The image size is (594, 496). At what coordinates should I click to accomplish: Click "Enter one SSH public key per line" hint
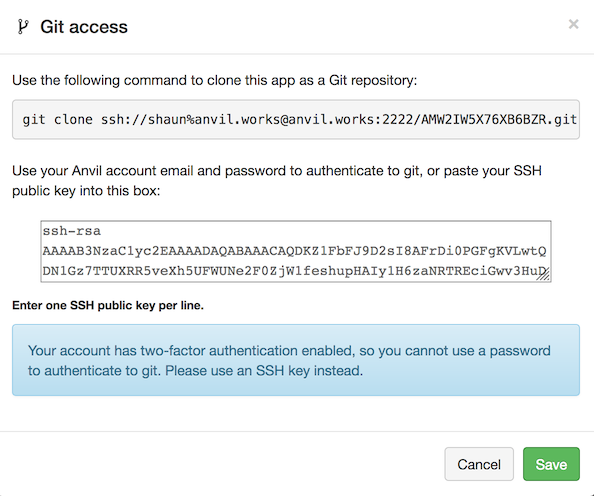point(108,305)
